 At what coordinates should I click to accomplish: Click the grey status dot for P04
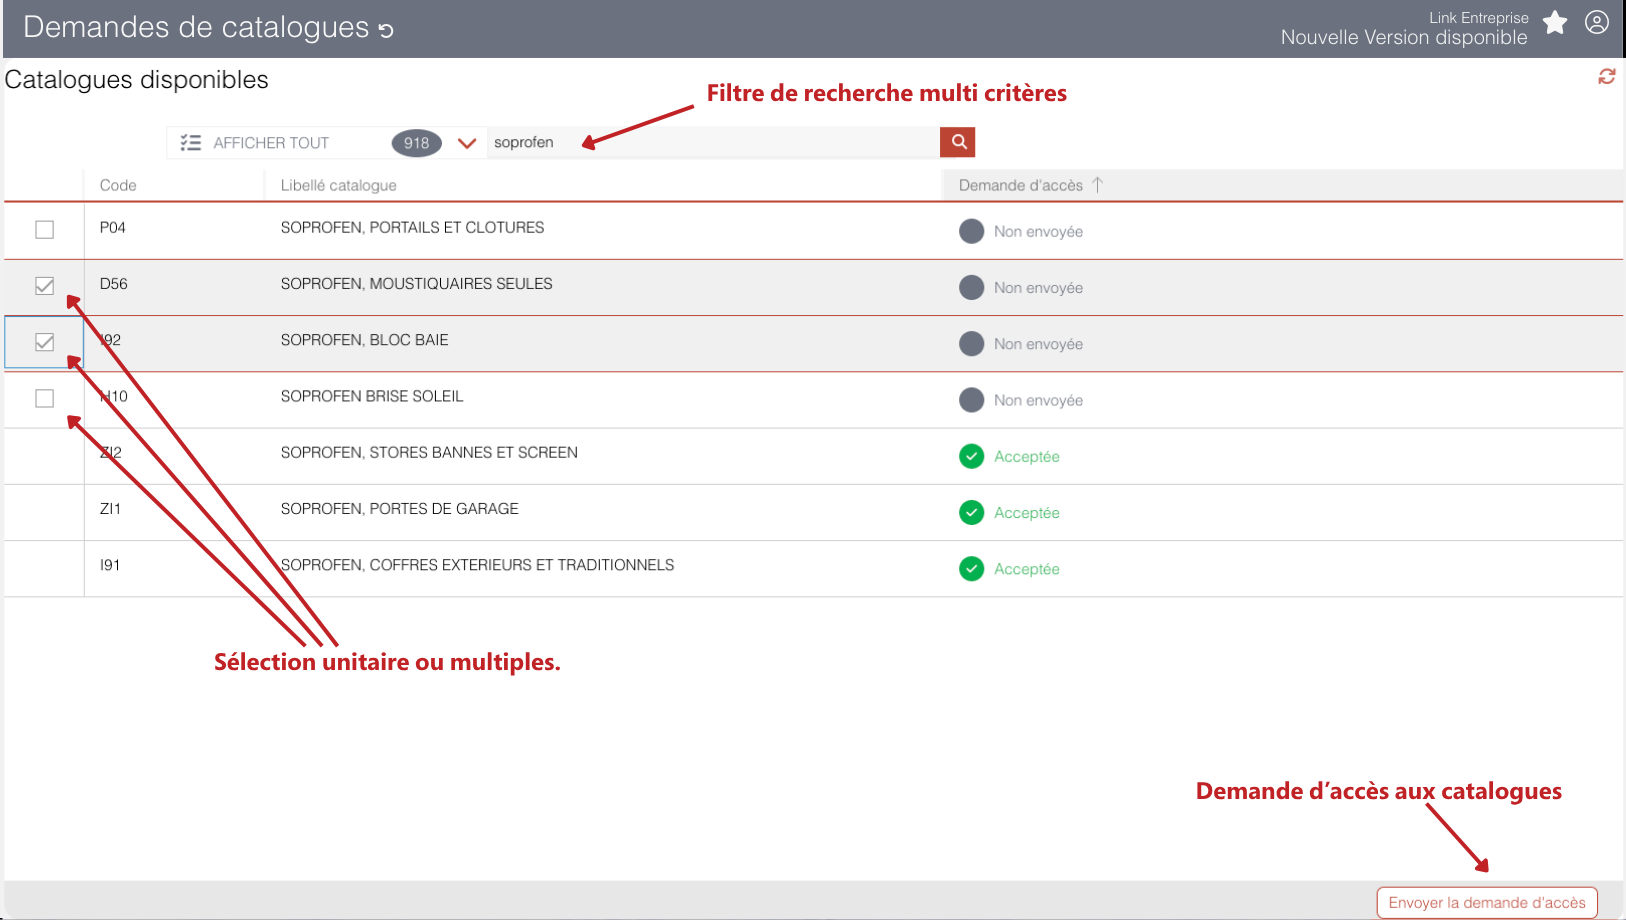coord(972,231)
